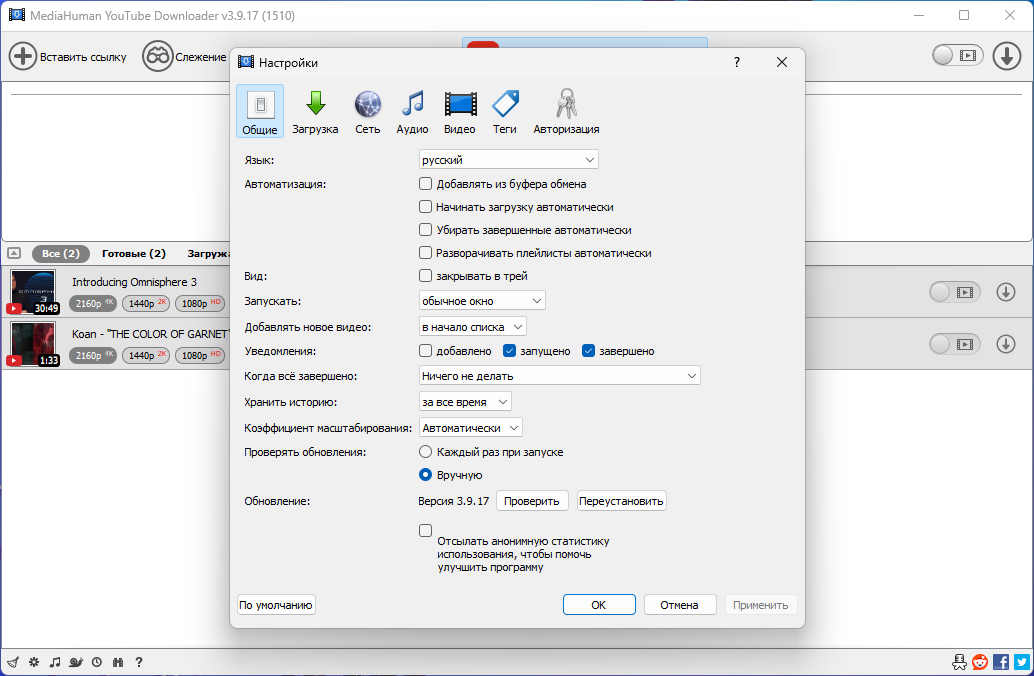
Task: Click the broom clear-list icon in status bar
Action: (13, 662)
